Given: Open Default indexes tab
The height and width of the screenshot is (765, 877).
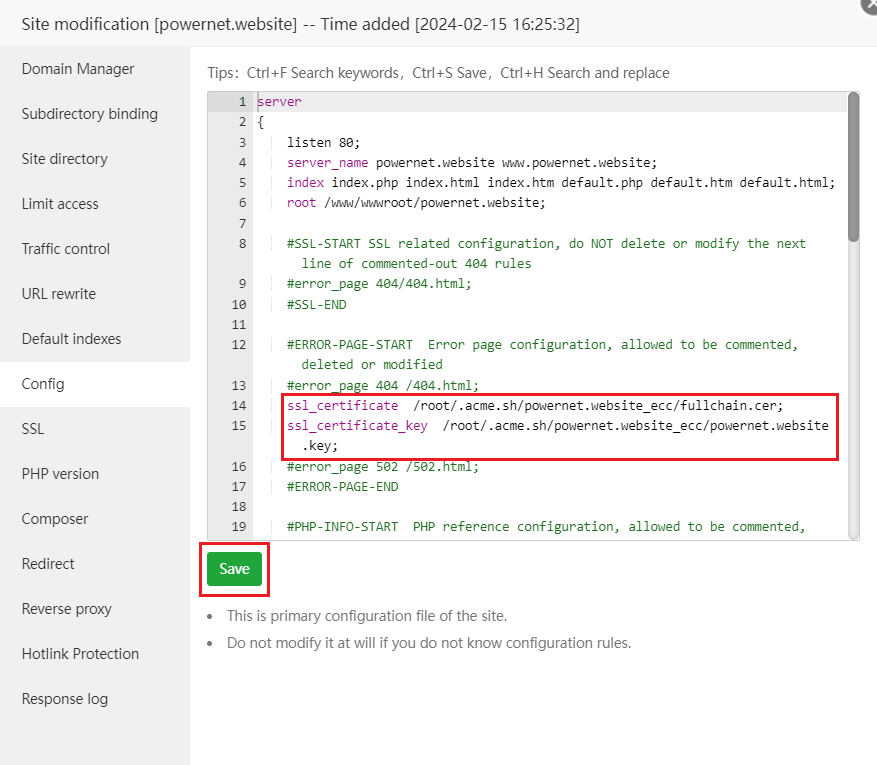Looking at the screenshot, I should 72,339.
